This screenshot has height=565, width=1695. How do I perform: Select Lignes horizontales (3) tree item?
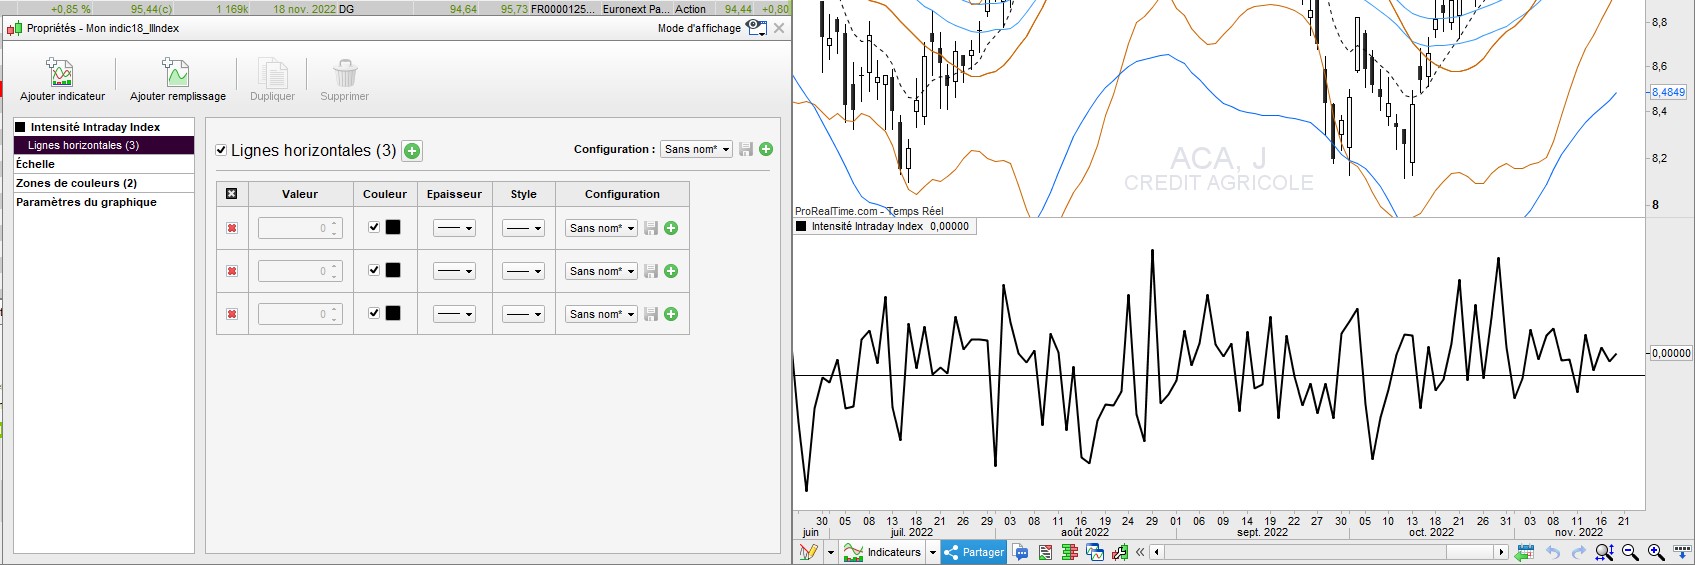104,145
